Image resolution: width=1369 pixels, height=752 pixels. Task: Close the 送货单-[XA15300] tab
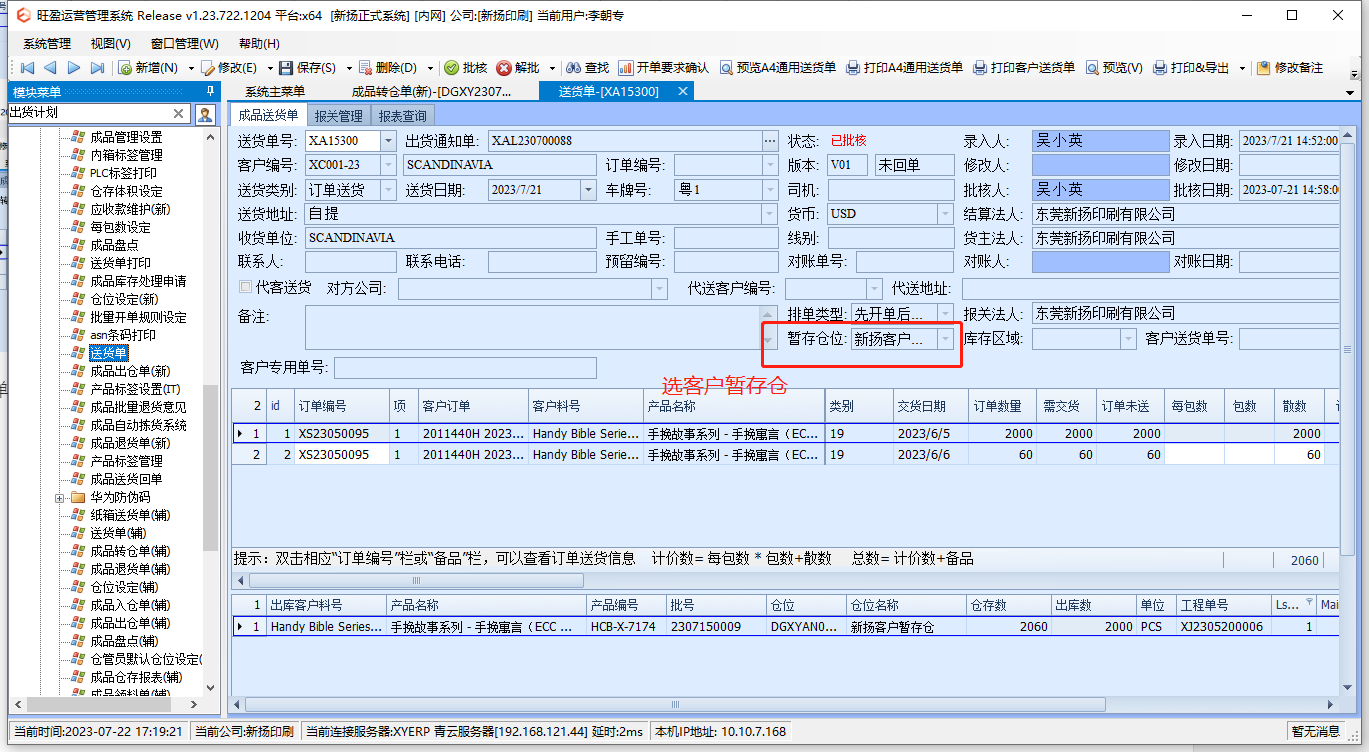coord(683,91)
